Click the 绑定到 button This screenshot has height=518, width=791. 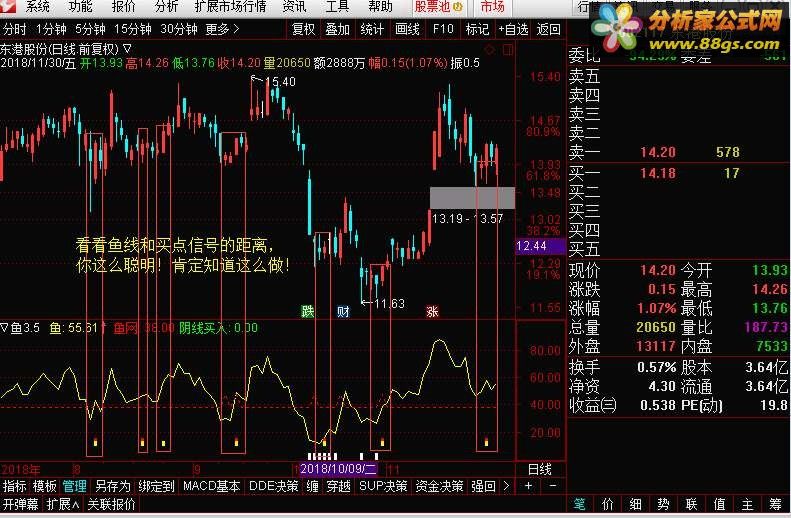pyautogui.click(x=156, y=486)
